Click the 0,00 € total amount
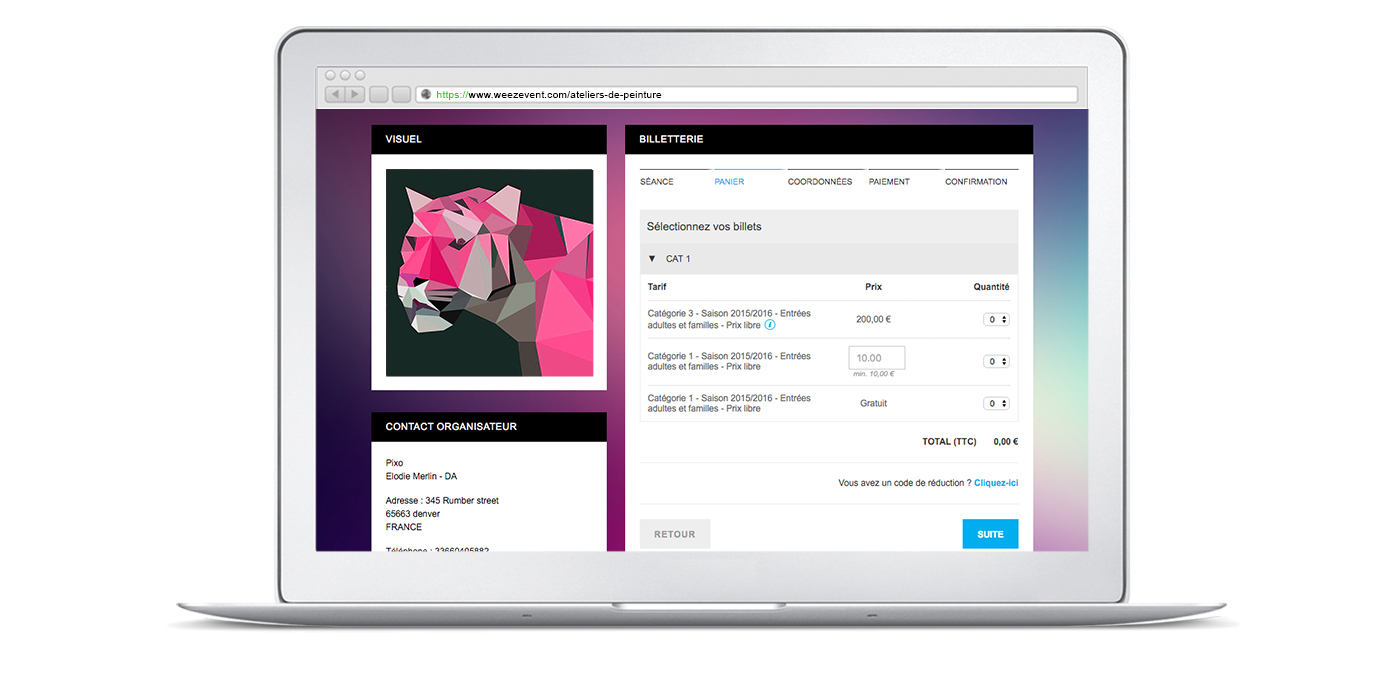The width and height of the screenshot is (1400, 673). [x=1005, y=441]
